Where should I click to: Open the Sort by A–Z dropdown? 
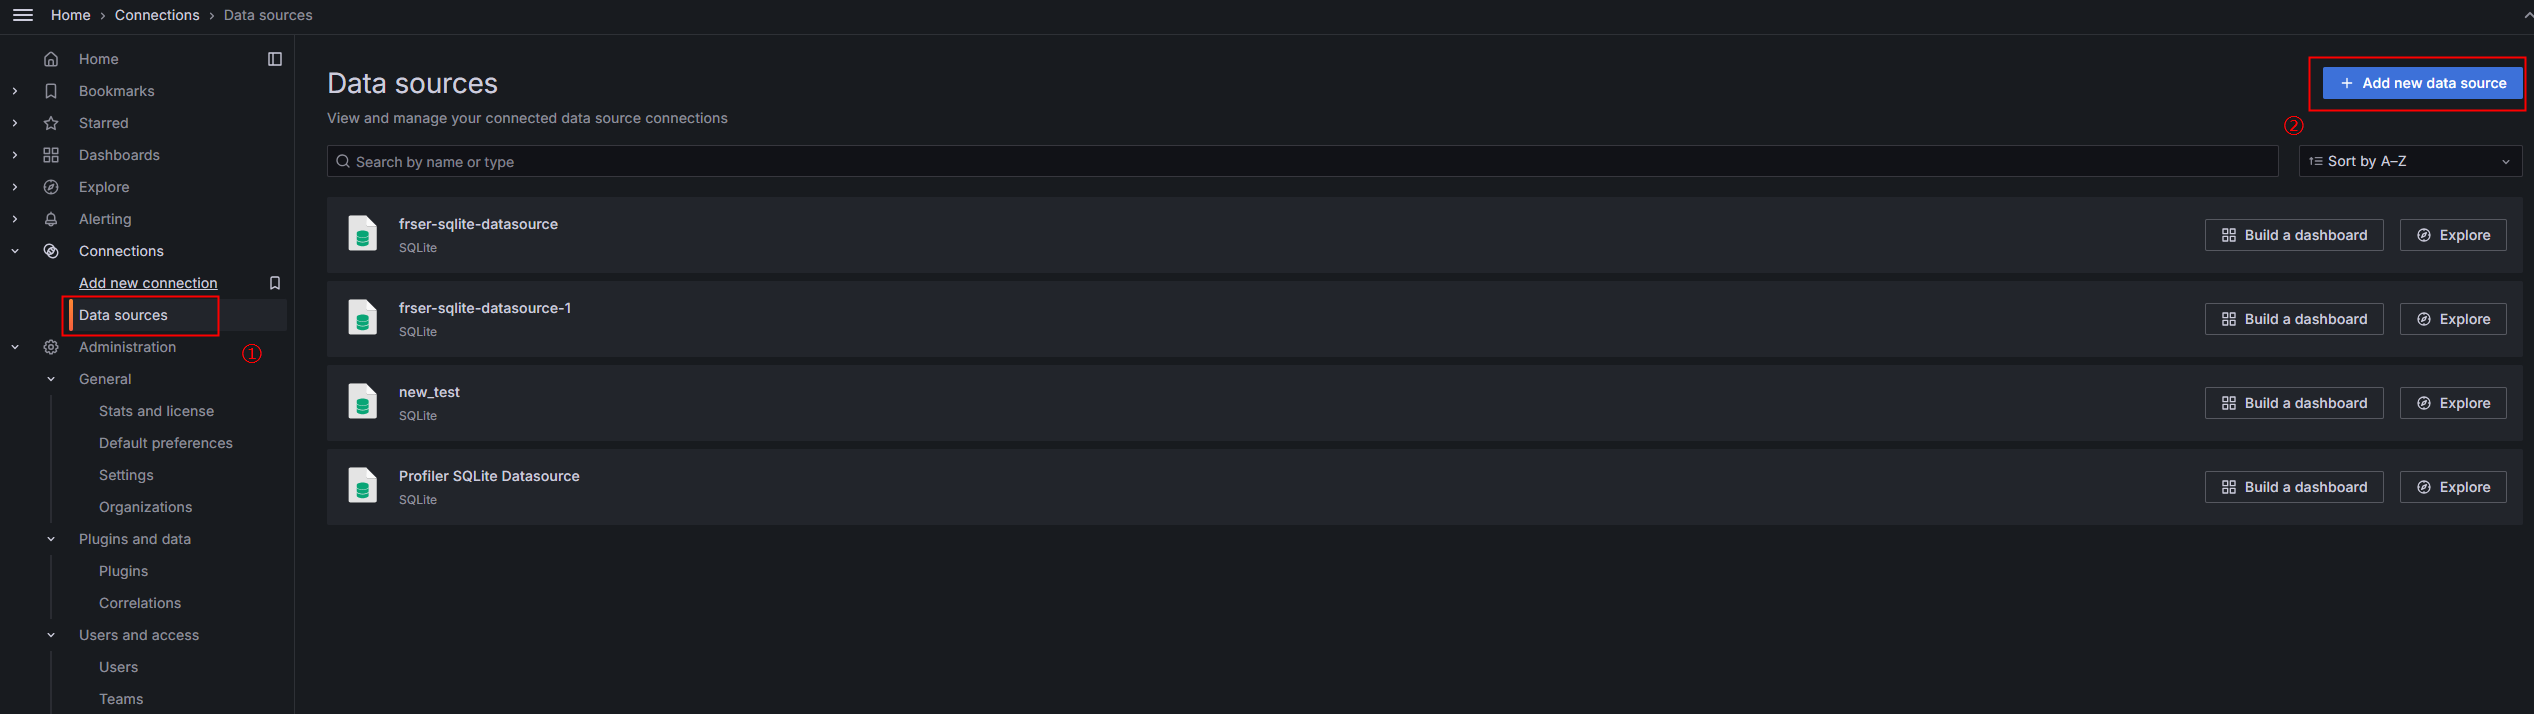[2410, 161]
